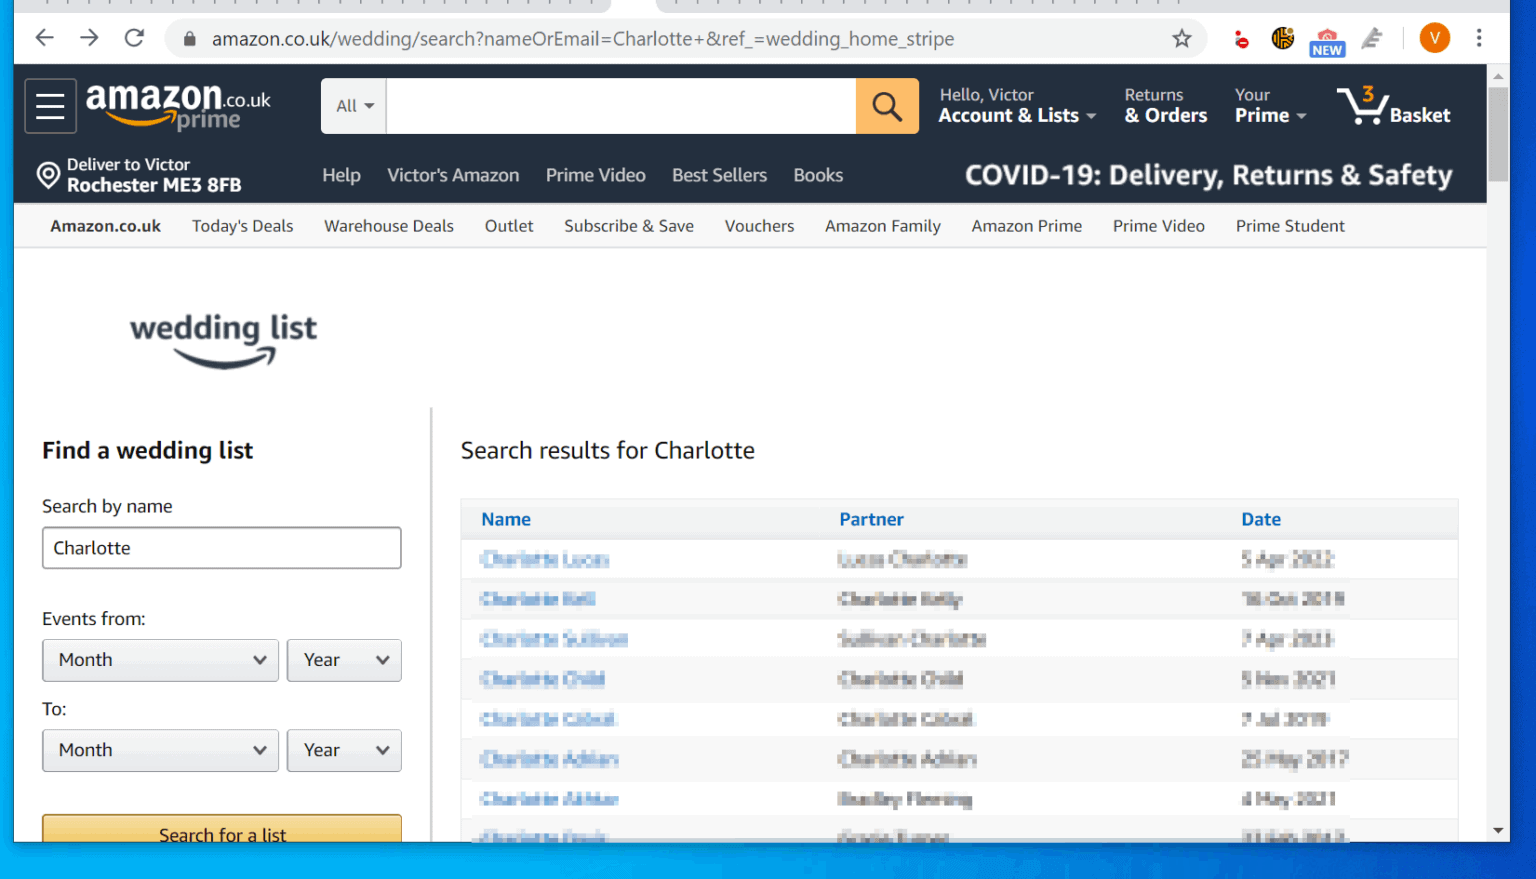Select Amazon.co.uk in the sub-navigation
This screenshot has width=1536, height=879.
point(105,226)
